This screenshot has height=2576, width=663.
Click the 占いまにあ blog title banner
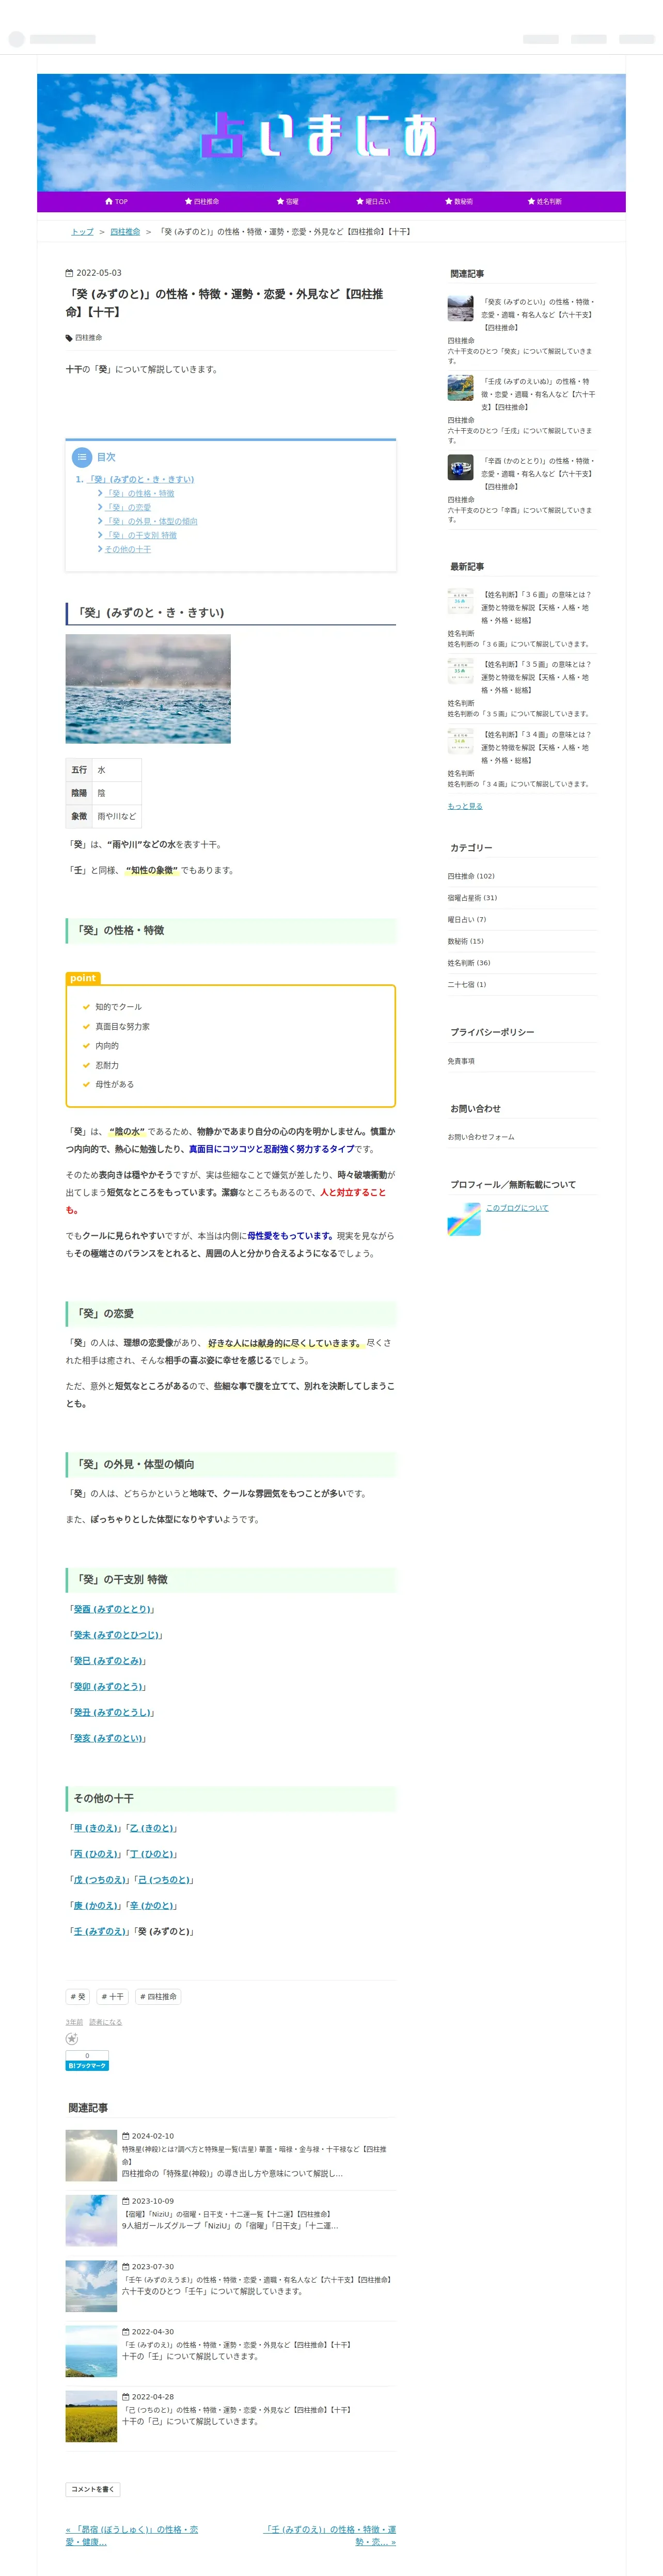331,132
